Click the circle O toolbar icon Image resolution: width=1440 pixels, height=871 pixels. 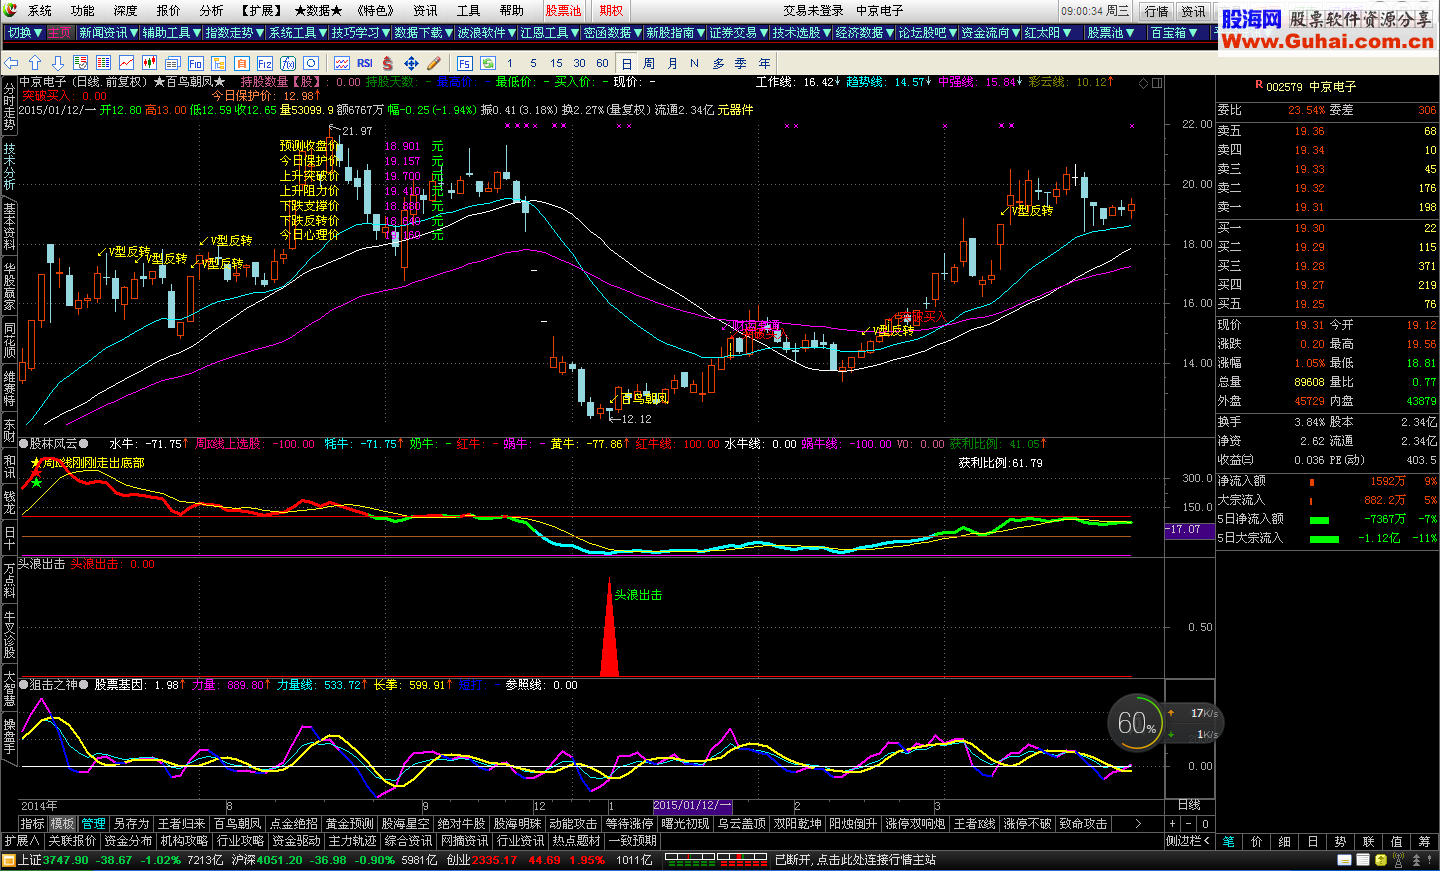pyautogui.click(x=311, y=63)
